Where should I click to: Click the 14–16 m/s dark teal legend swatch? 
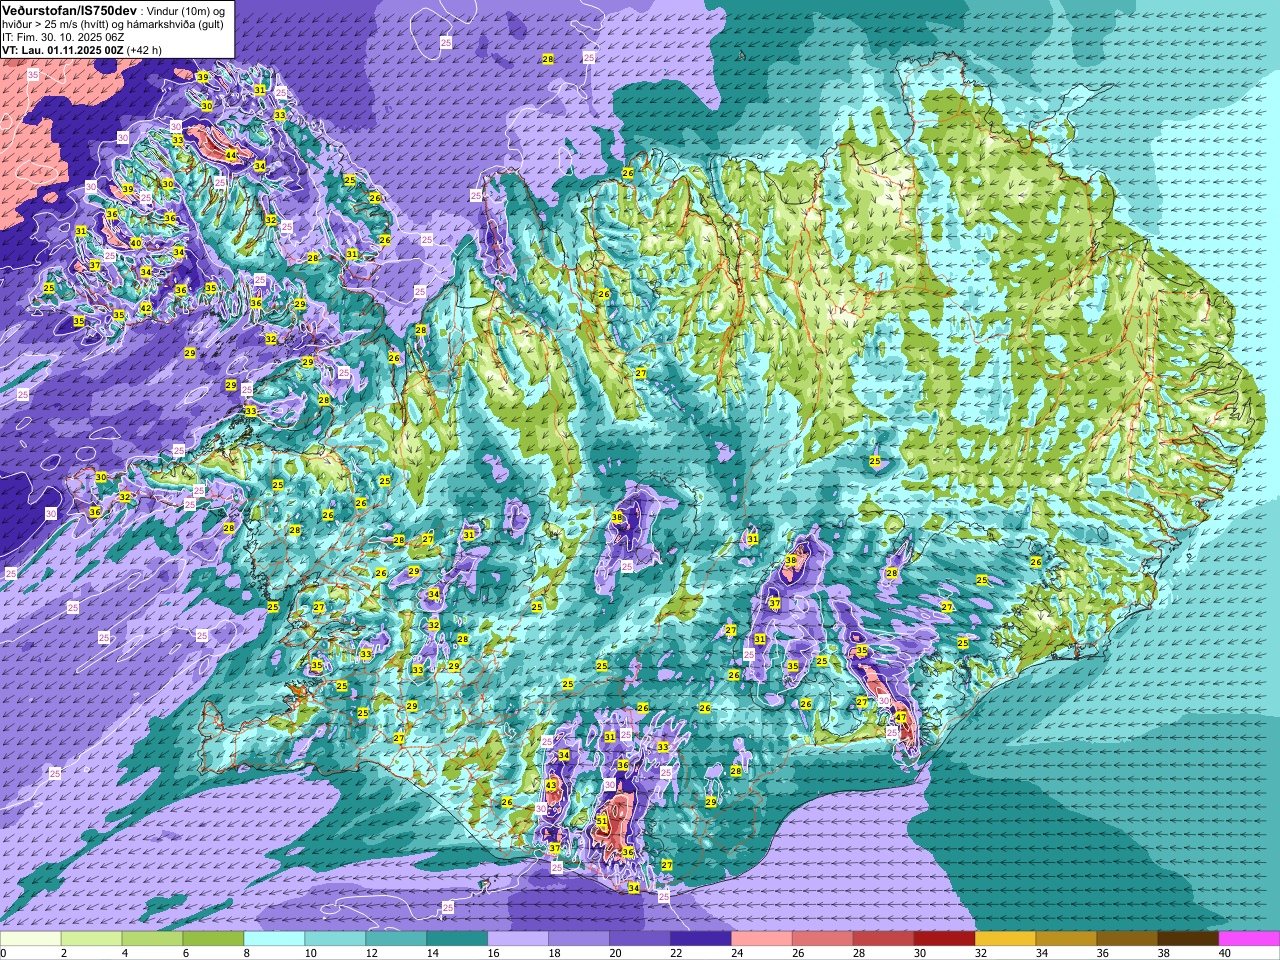tap(457, 939)
